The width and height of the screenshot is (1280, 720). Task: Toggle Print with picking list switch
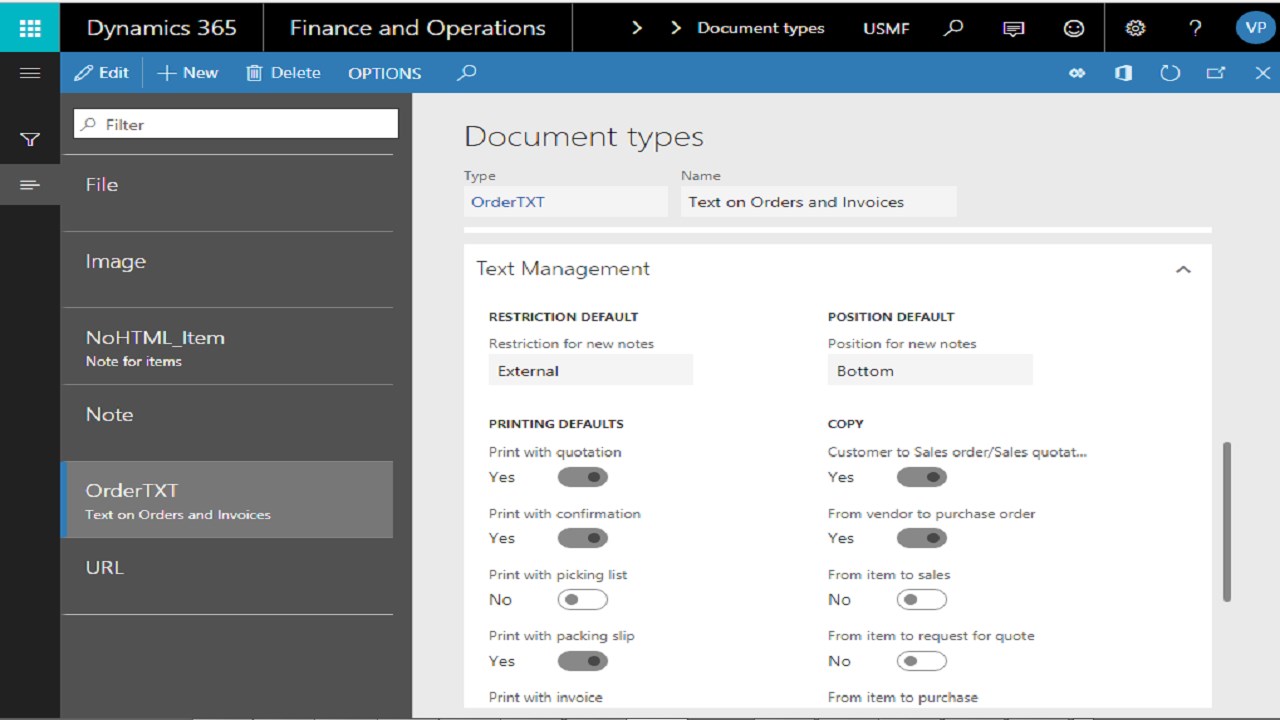point(583,600)
